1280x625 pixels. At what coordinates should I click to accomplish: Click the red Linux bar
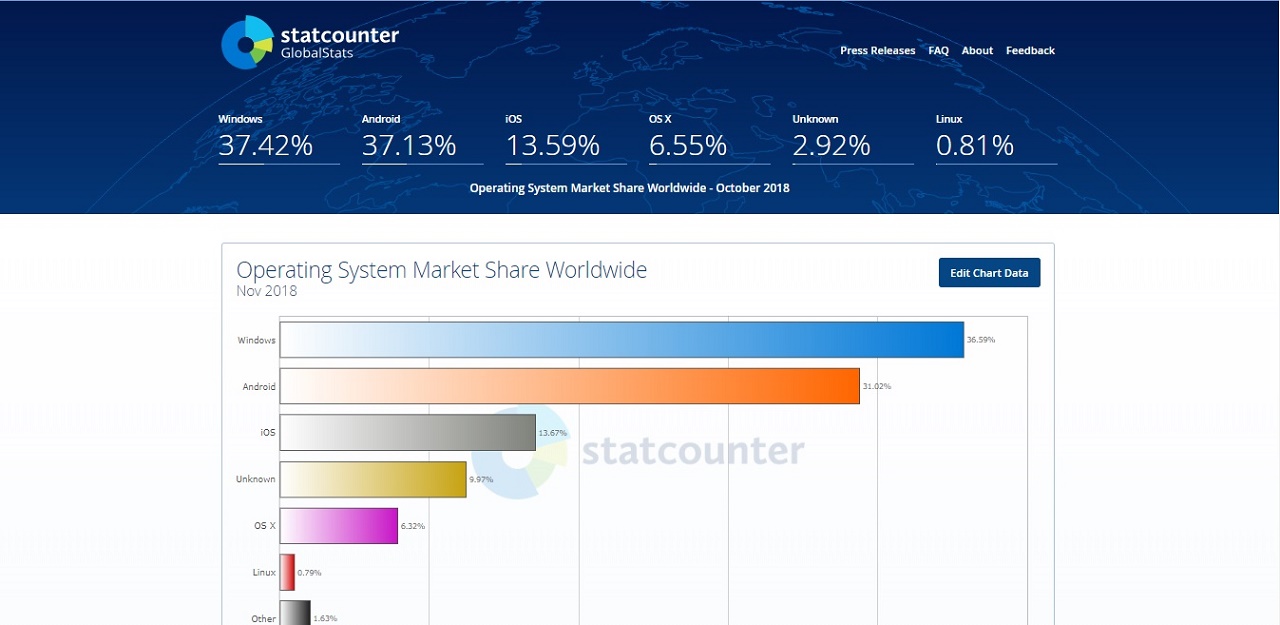point(287,572)
